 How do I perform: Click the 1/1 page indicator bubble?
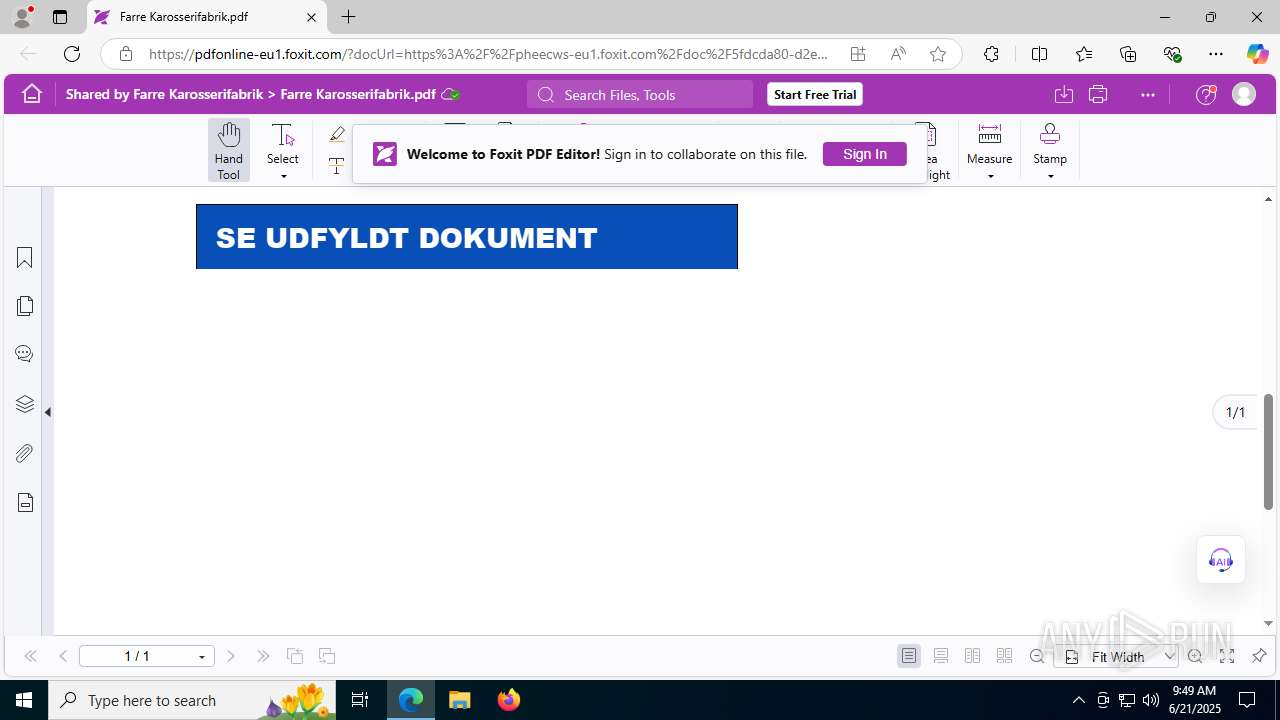(x=1236, y=412)
